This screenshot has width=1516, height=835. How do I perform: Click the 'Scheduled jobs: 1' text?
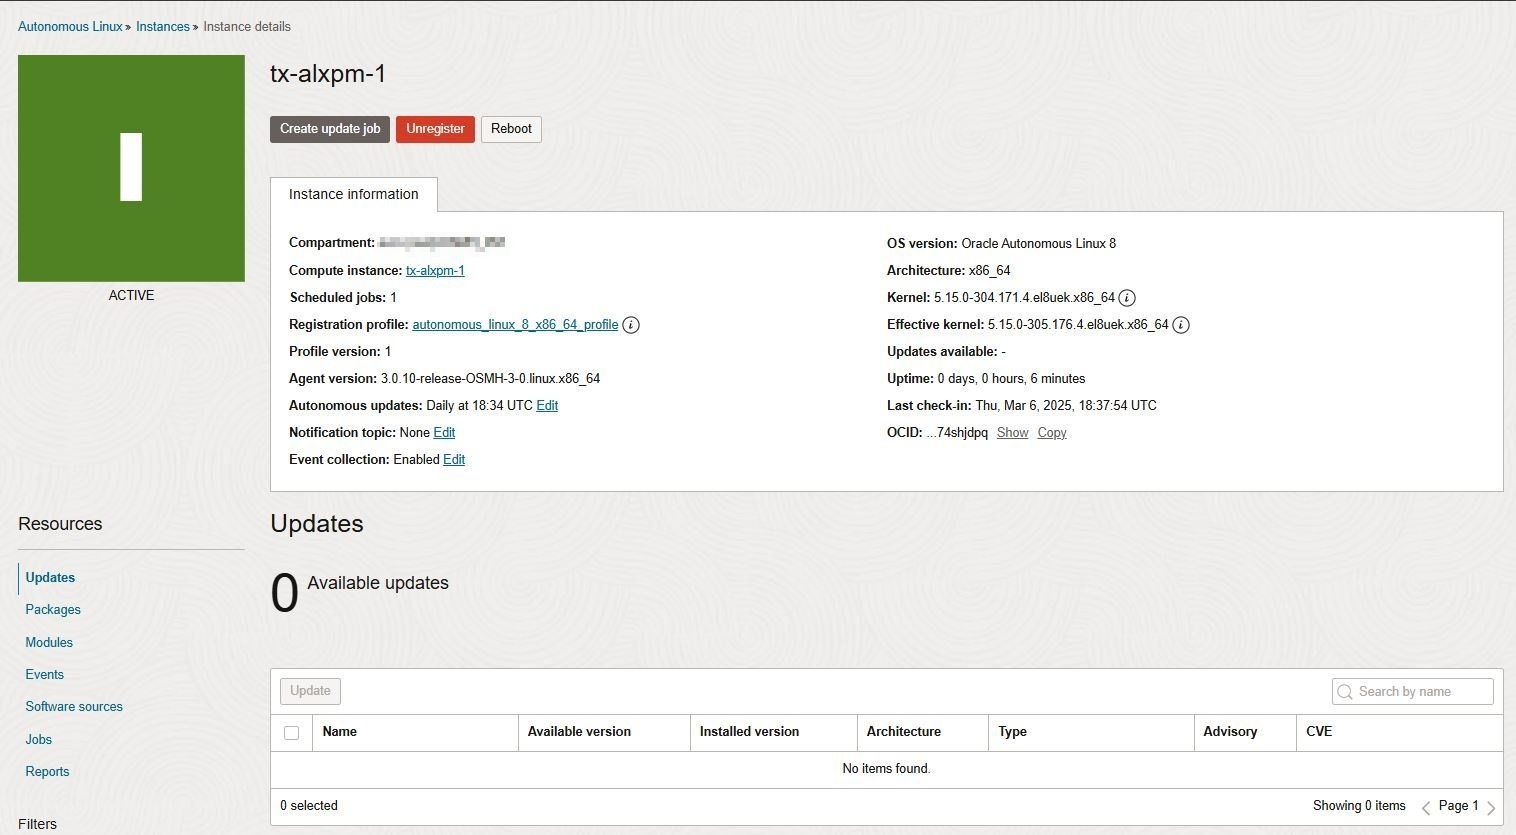point(343,298)
